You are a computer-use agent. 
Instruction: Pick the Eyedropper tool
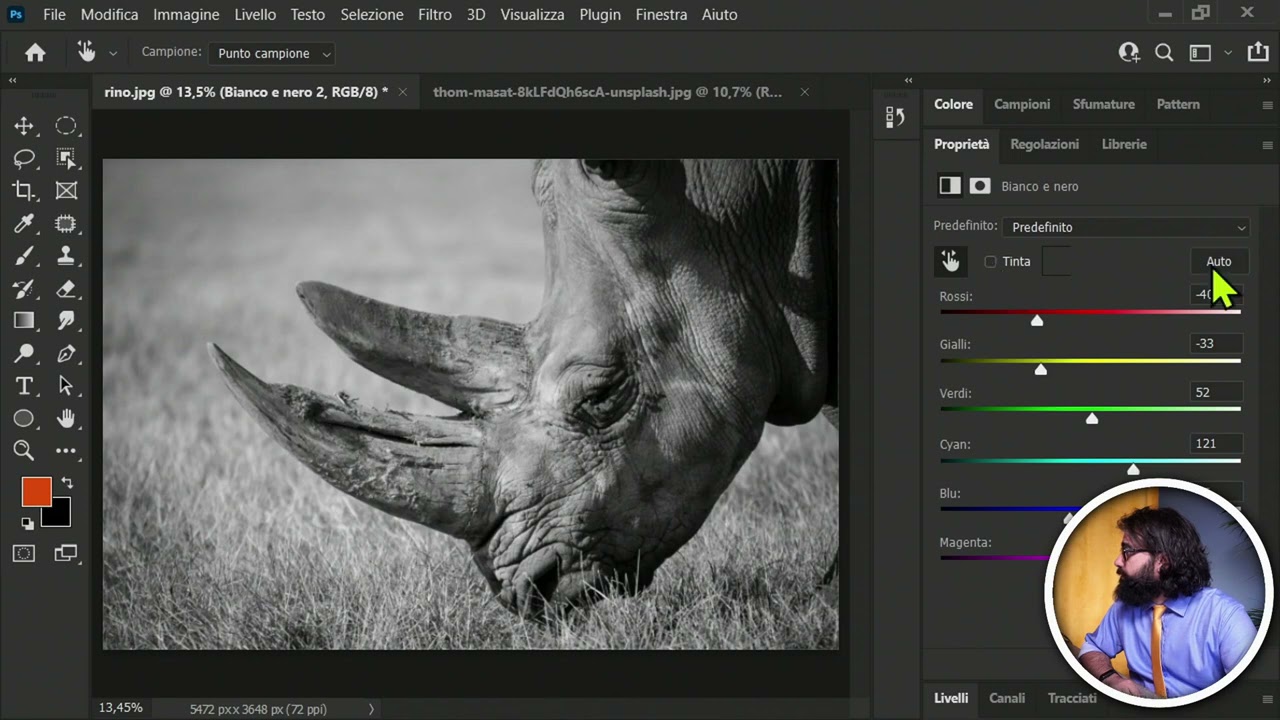point(24,223)
